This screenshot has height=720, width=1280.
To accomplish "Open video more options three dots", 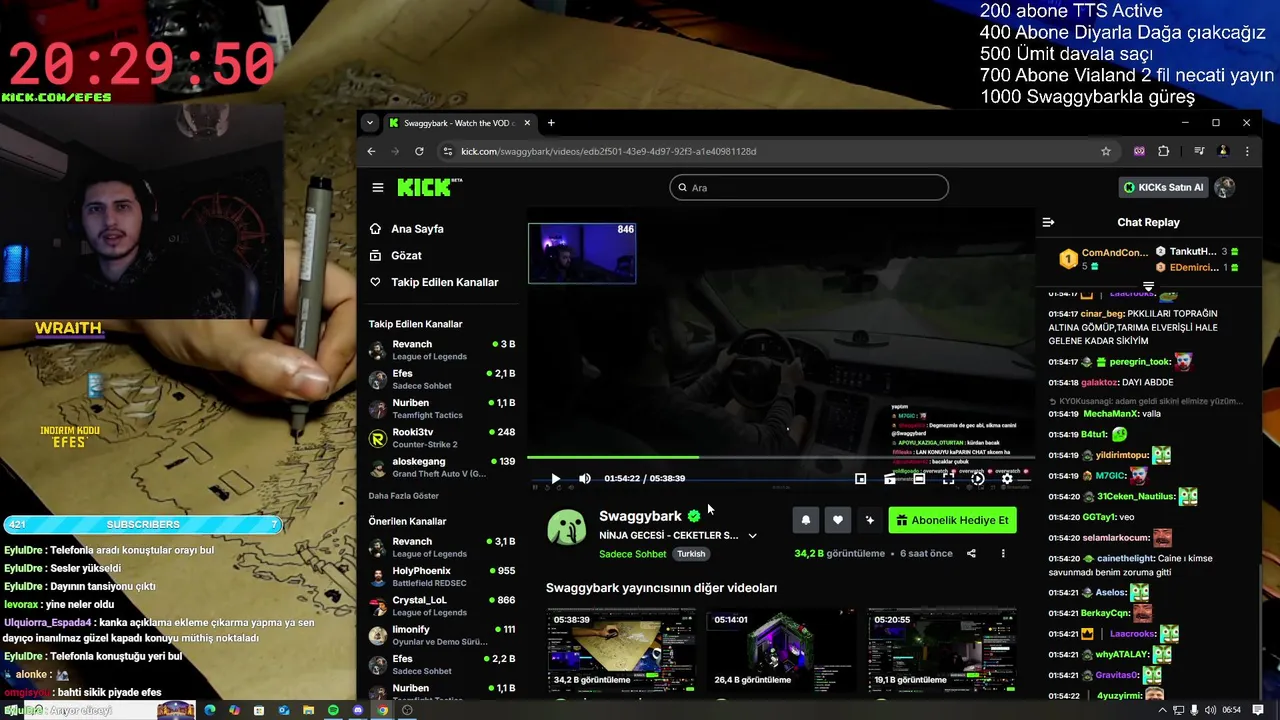I will coord(1003,553).
